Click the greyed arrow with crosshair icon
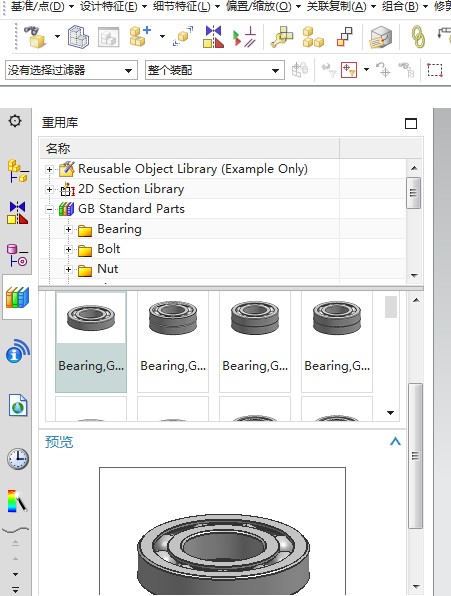The width and height of the screenshot is (451, 596). [383, 70]
